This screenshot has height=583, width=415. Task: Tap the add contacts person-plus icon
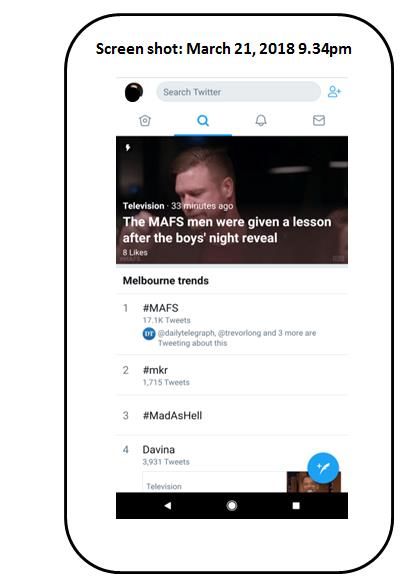[x=334, y=91]
